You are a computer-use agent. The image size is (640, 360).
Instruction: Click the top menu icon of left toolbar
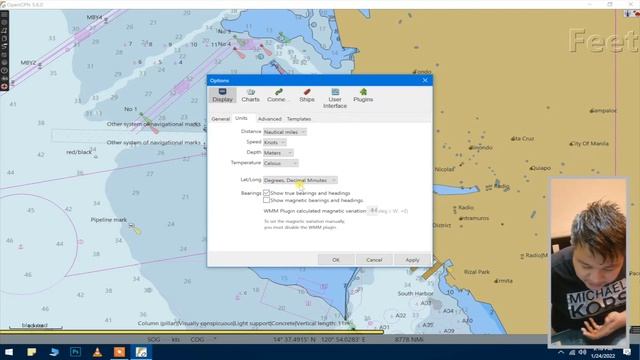click(4, 15)
